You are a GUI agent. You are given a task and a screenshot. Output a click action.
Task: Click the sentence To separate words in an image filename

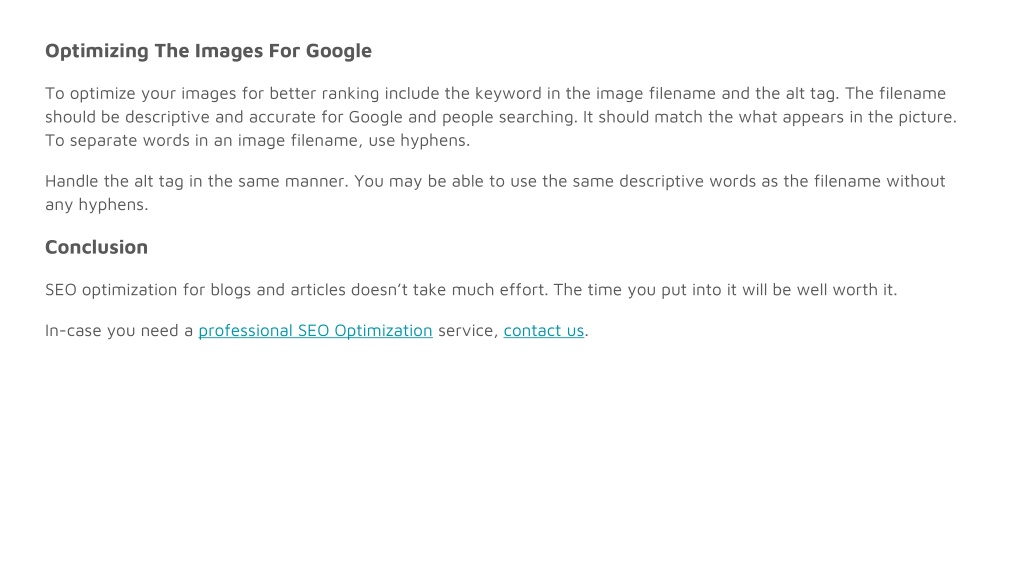pyautogui.click(x=257, y=140)
